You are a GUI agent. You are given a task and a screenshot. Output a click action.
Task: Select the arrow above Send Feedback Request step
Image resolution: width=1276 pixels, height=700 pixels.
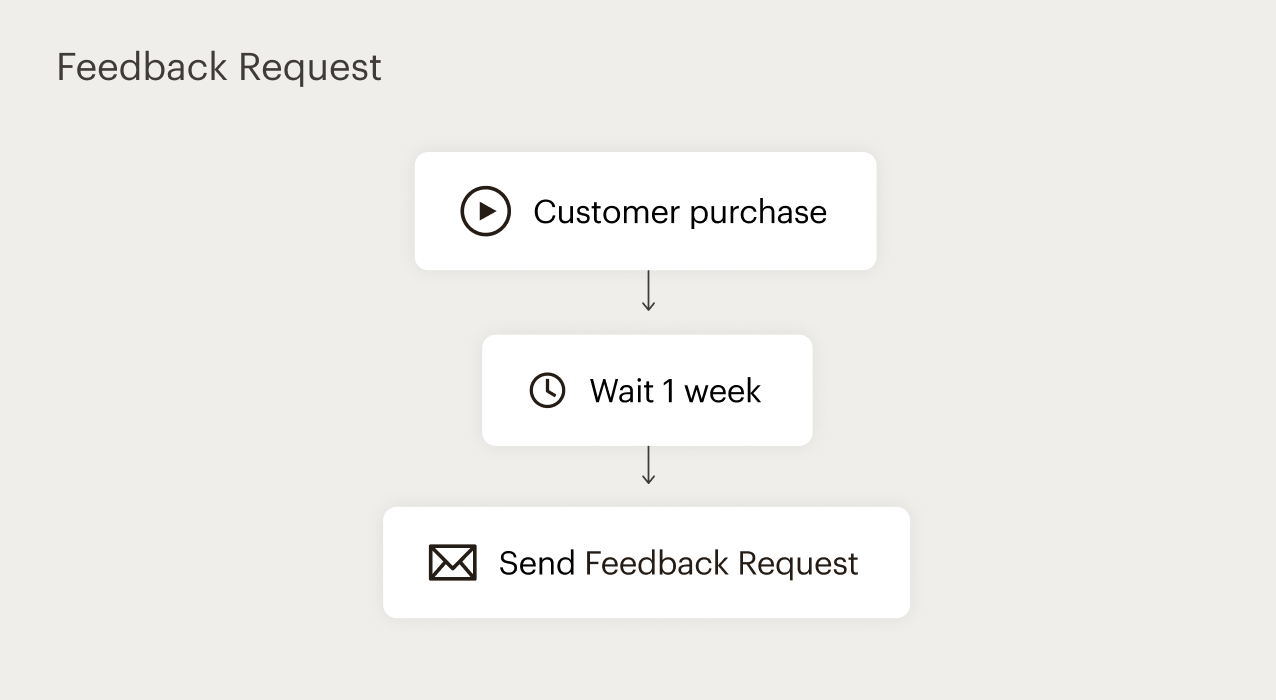(648, 465)
